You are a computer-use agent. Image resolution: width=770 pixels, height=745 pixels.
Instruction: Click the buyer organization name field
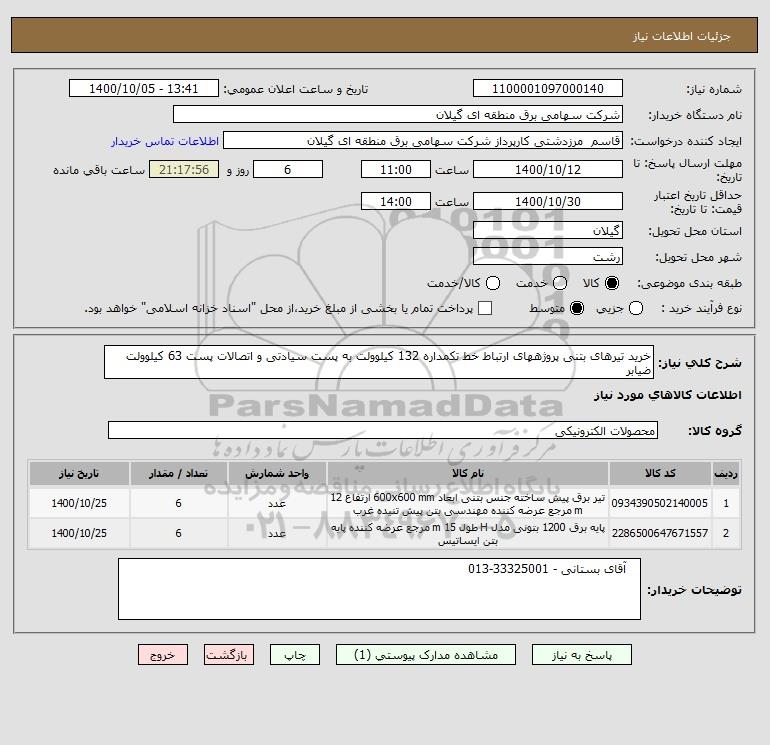coord(398,114)
